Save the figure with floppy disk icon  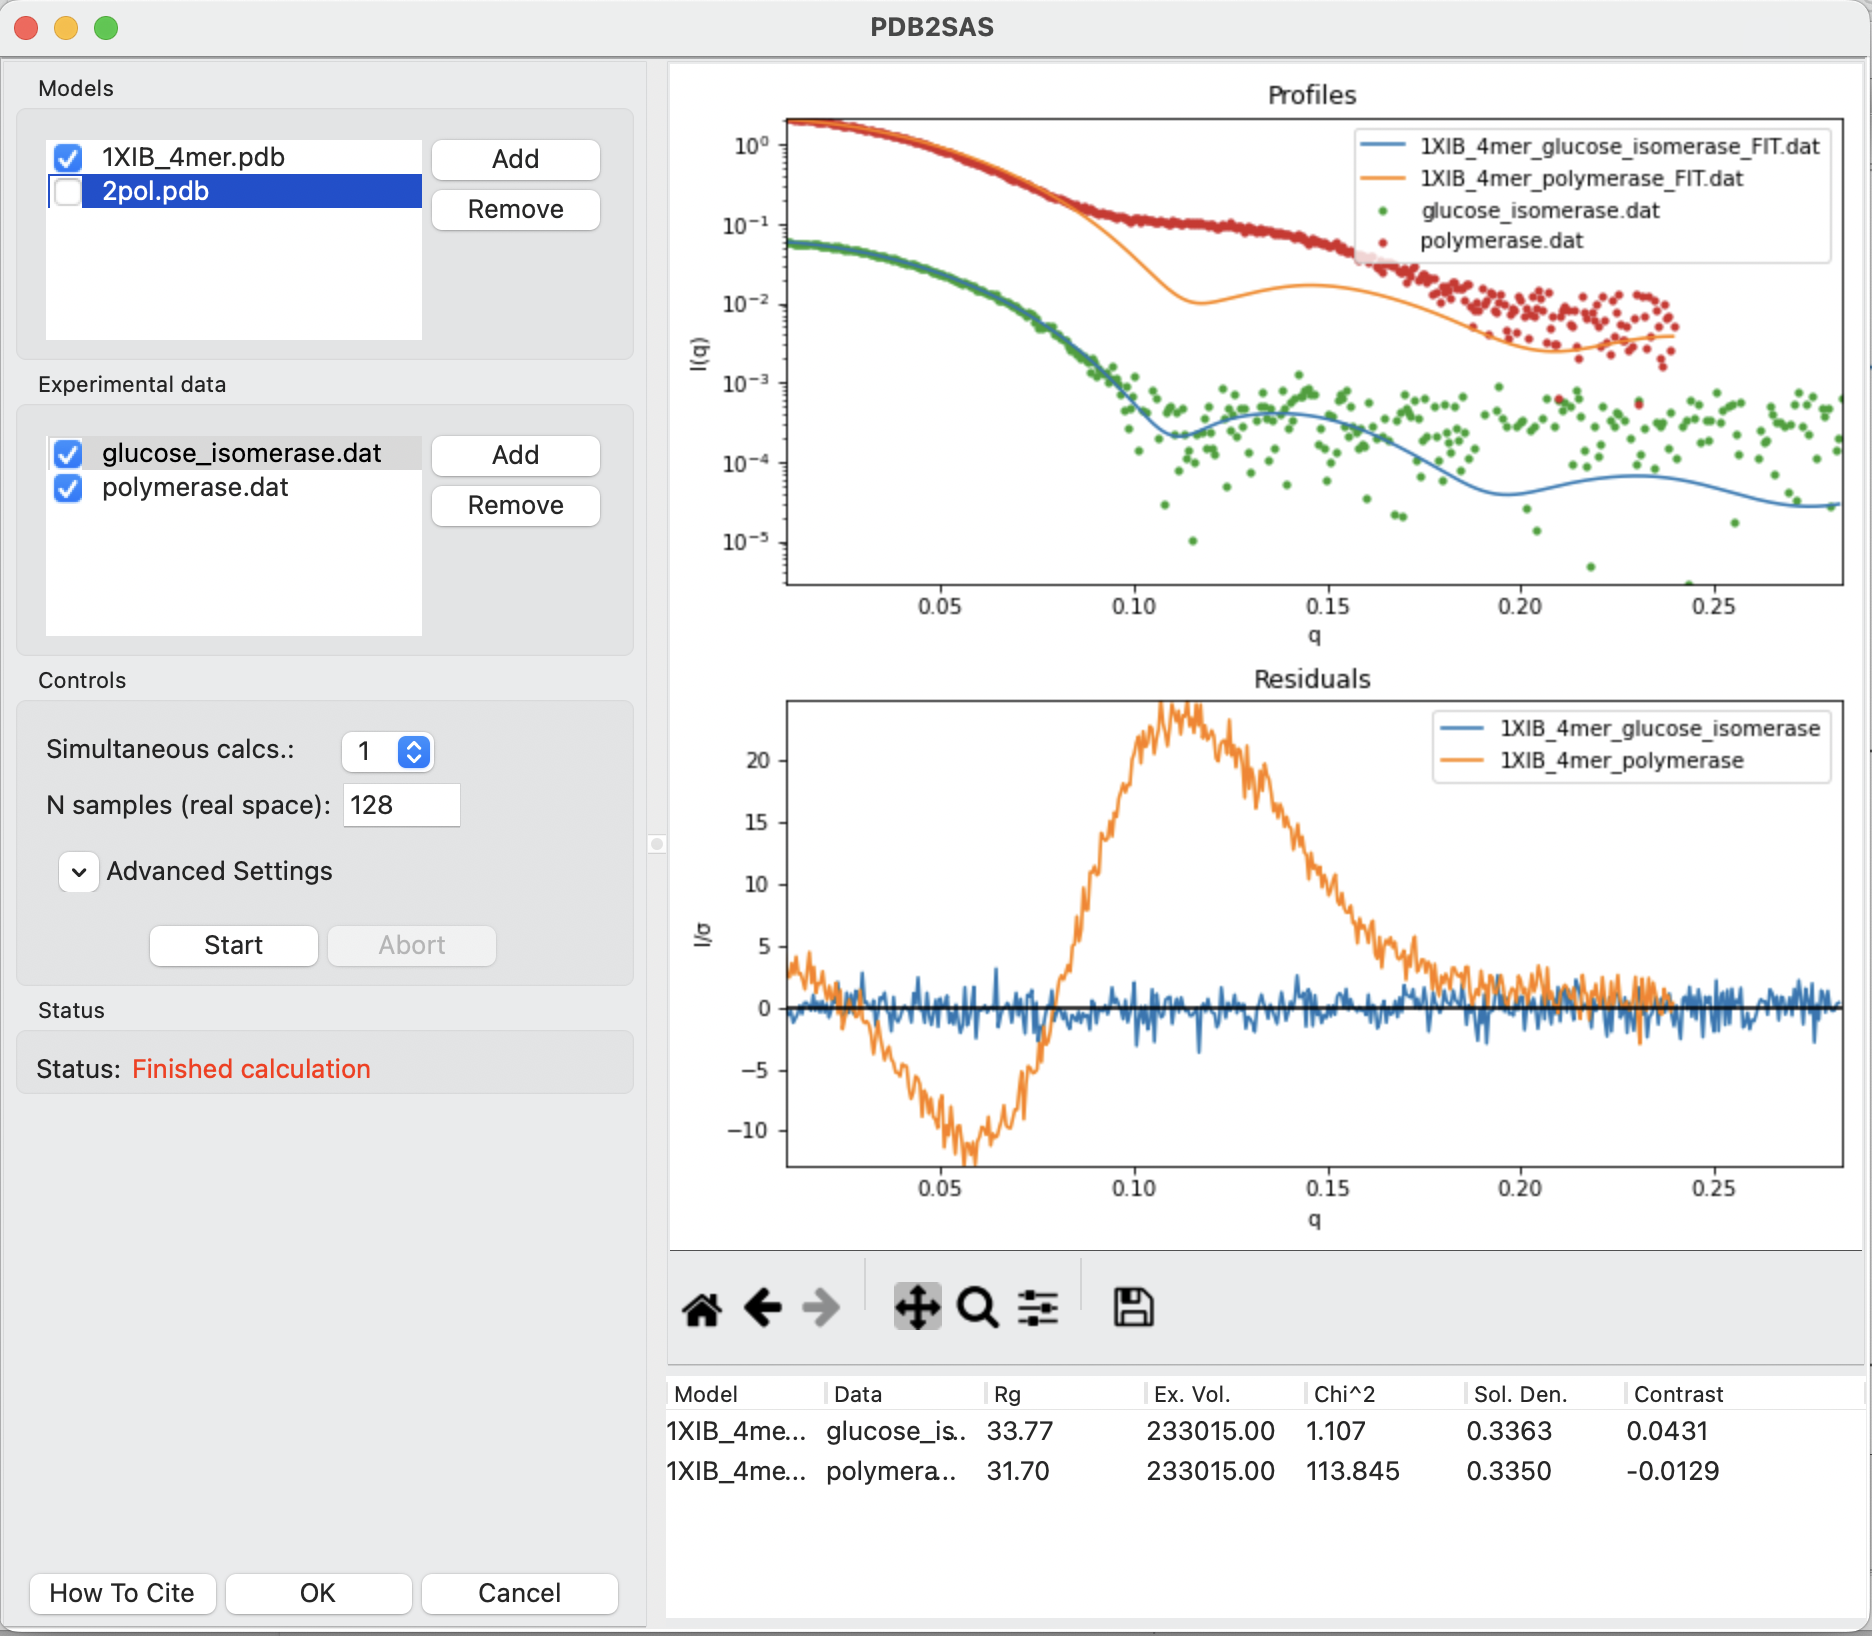pyautogui.click(x=1133, y=1307)
